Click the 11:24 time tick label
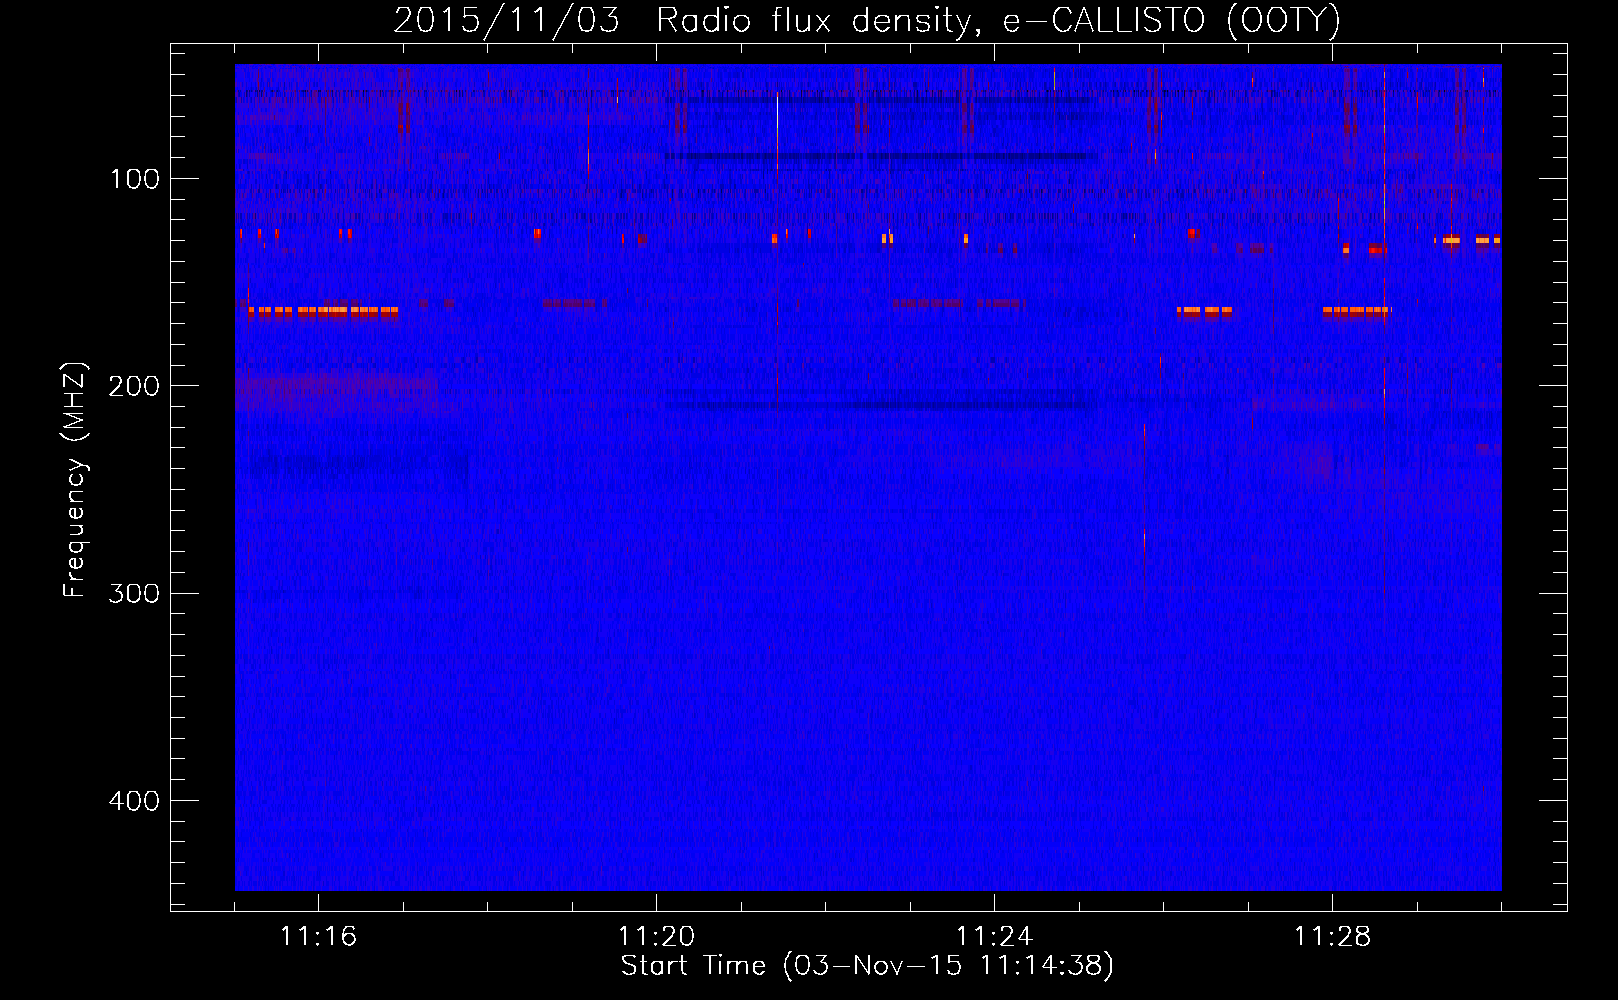1618x1000 pixels. coord(994,936)
